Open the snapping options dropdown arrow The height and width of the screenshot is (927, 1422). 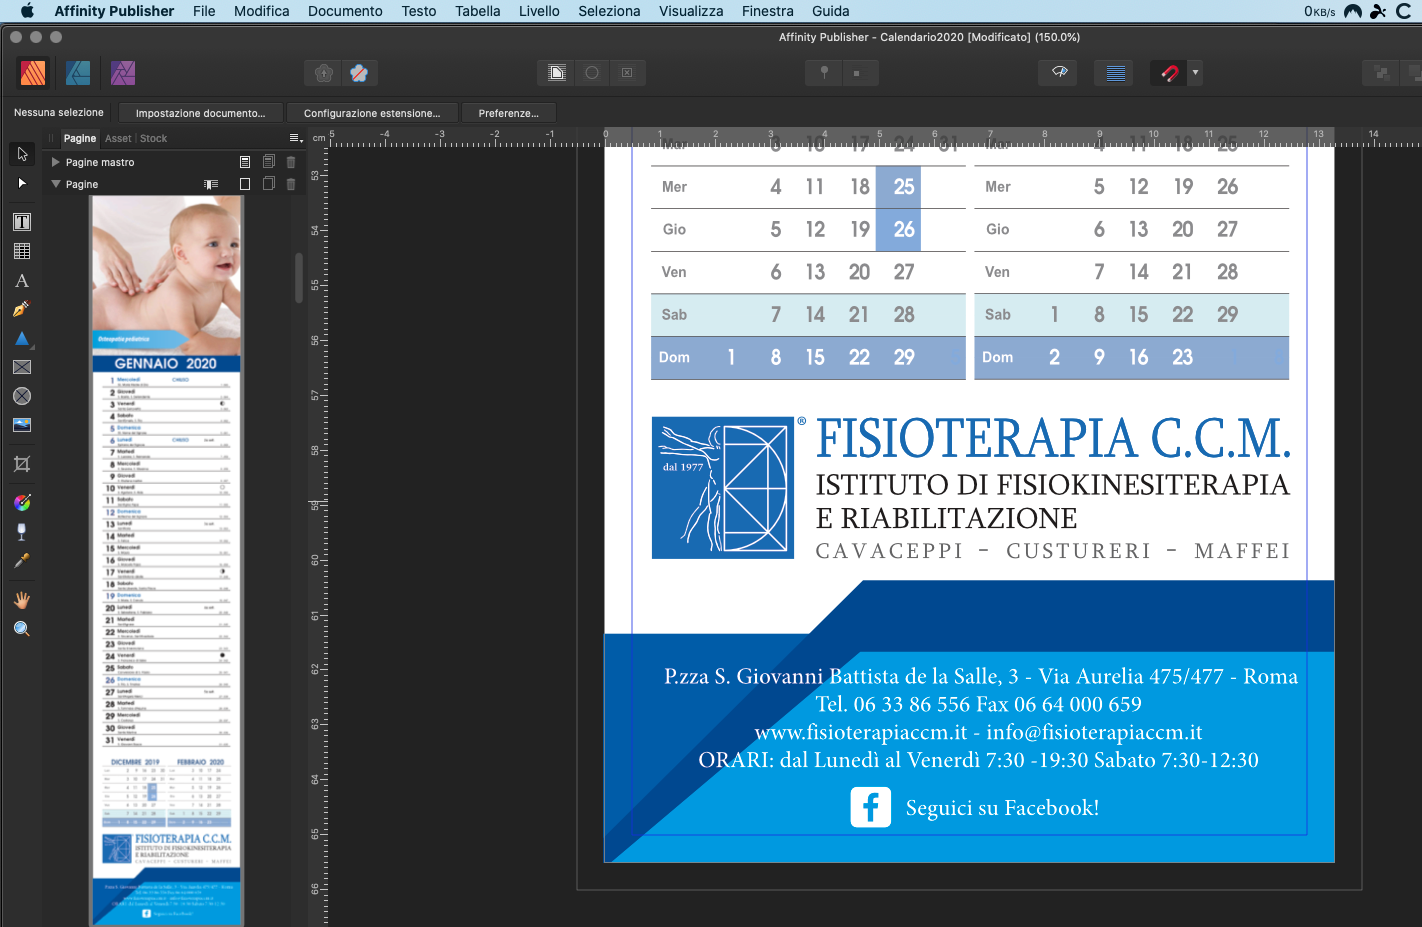(x=1195, y=73)
